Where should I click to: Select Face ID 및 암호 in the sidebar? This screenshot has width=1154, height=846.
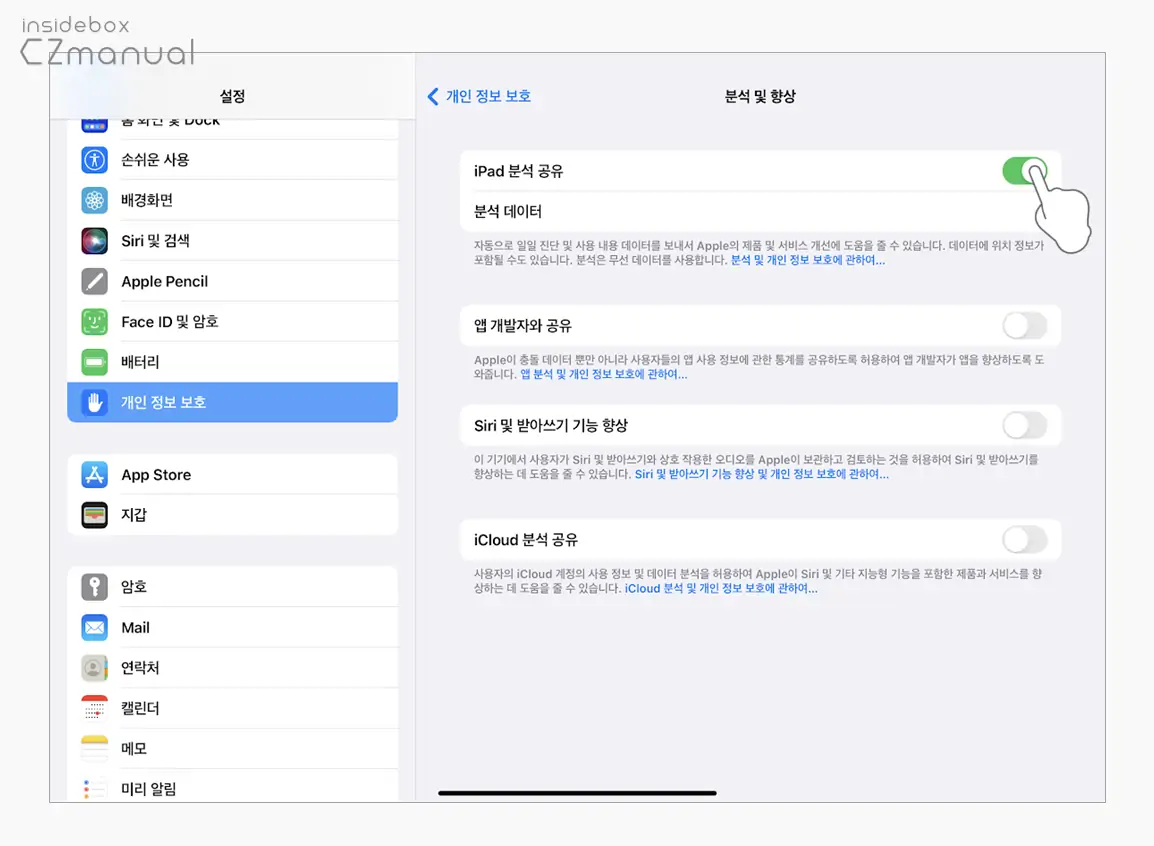[233, 321]
